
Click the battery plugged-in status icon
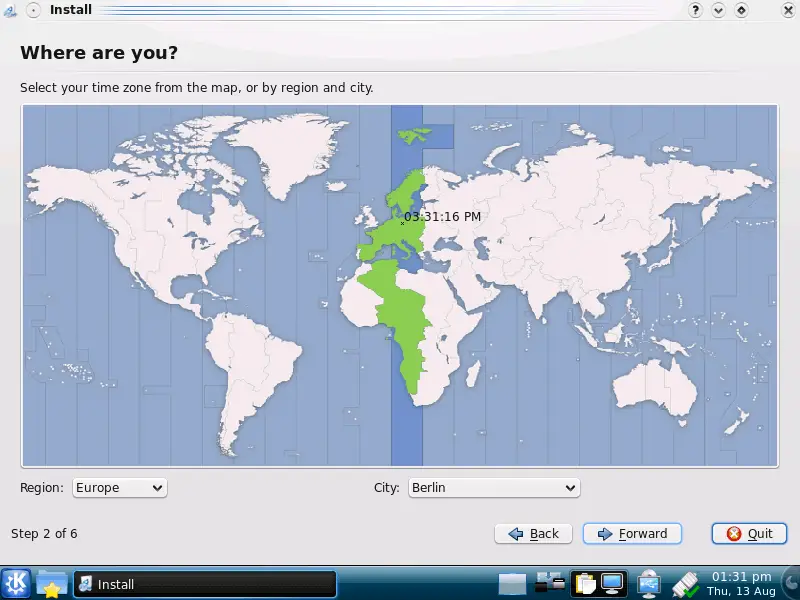coord(685,585)
